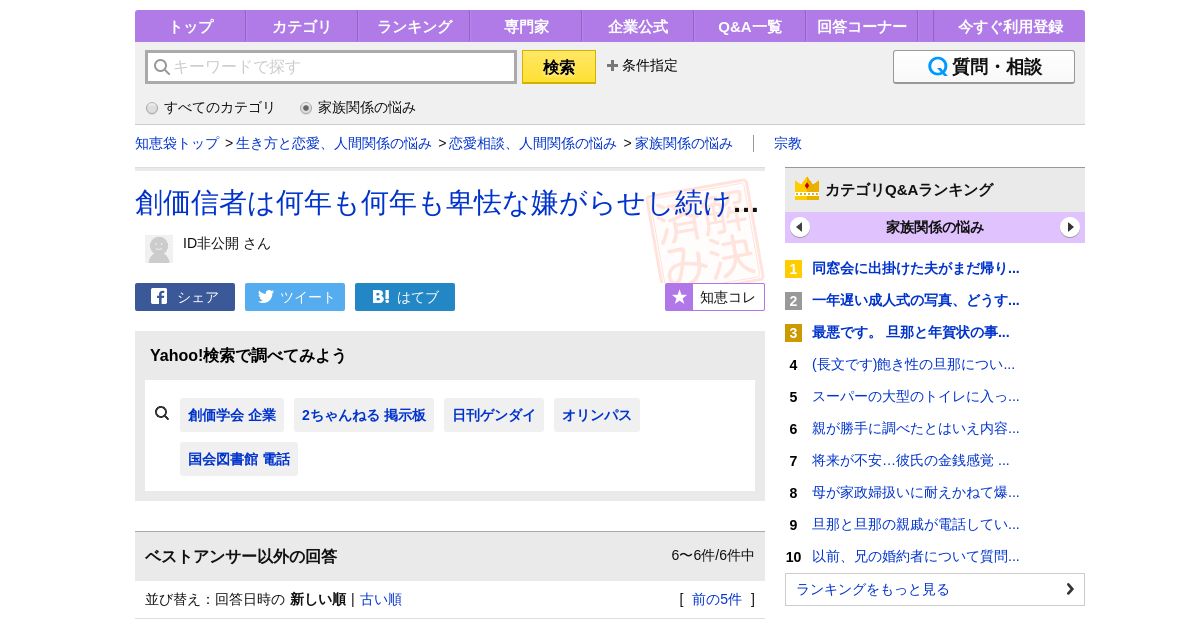Click the 家族関係の悩み ranking header
This screenshot has height=630, width=1200.
coord(935,227)
